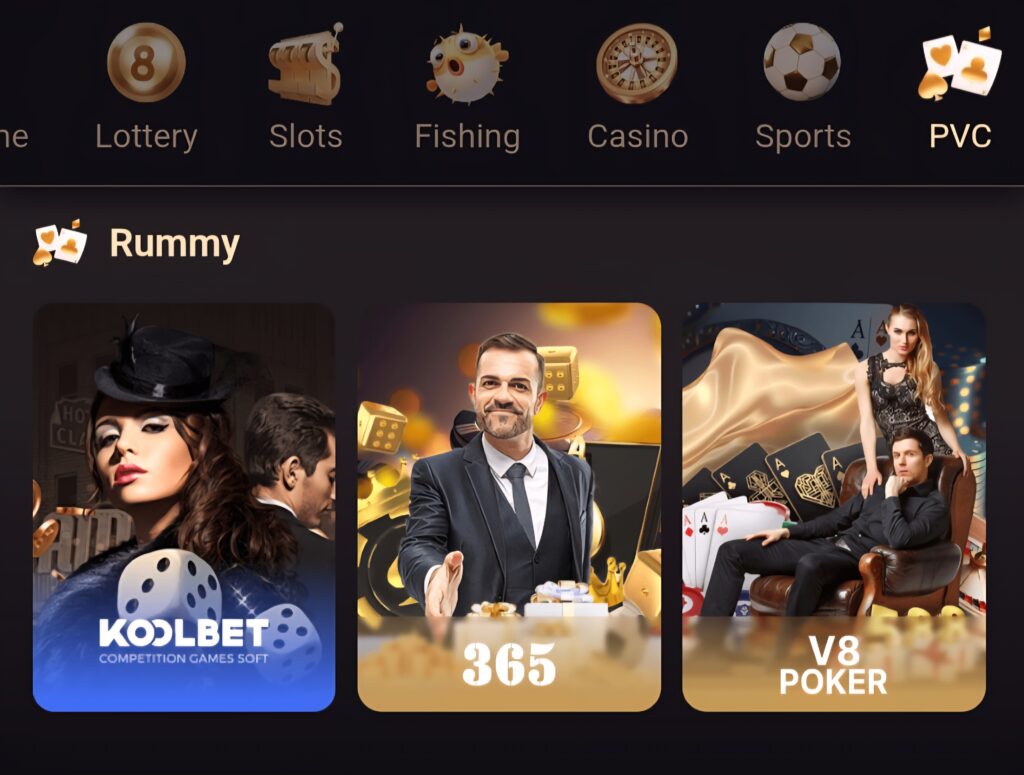Click the V8 Poker label text
Image resolution: width=1024 pixels, height=775 pixels.
tap(833, 665)
